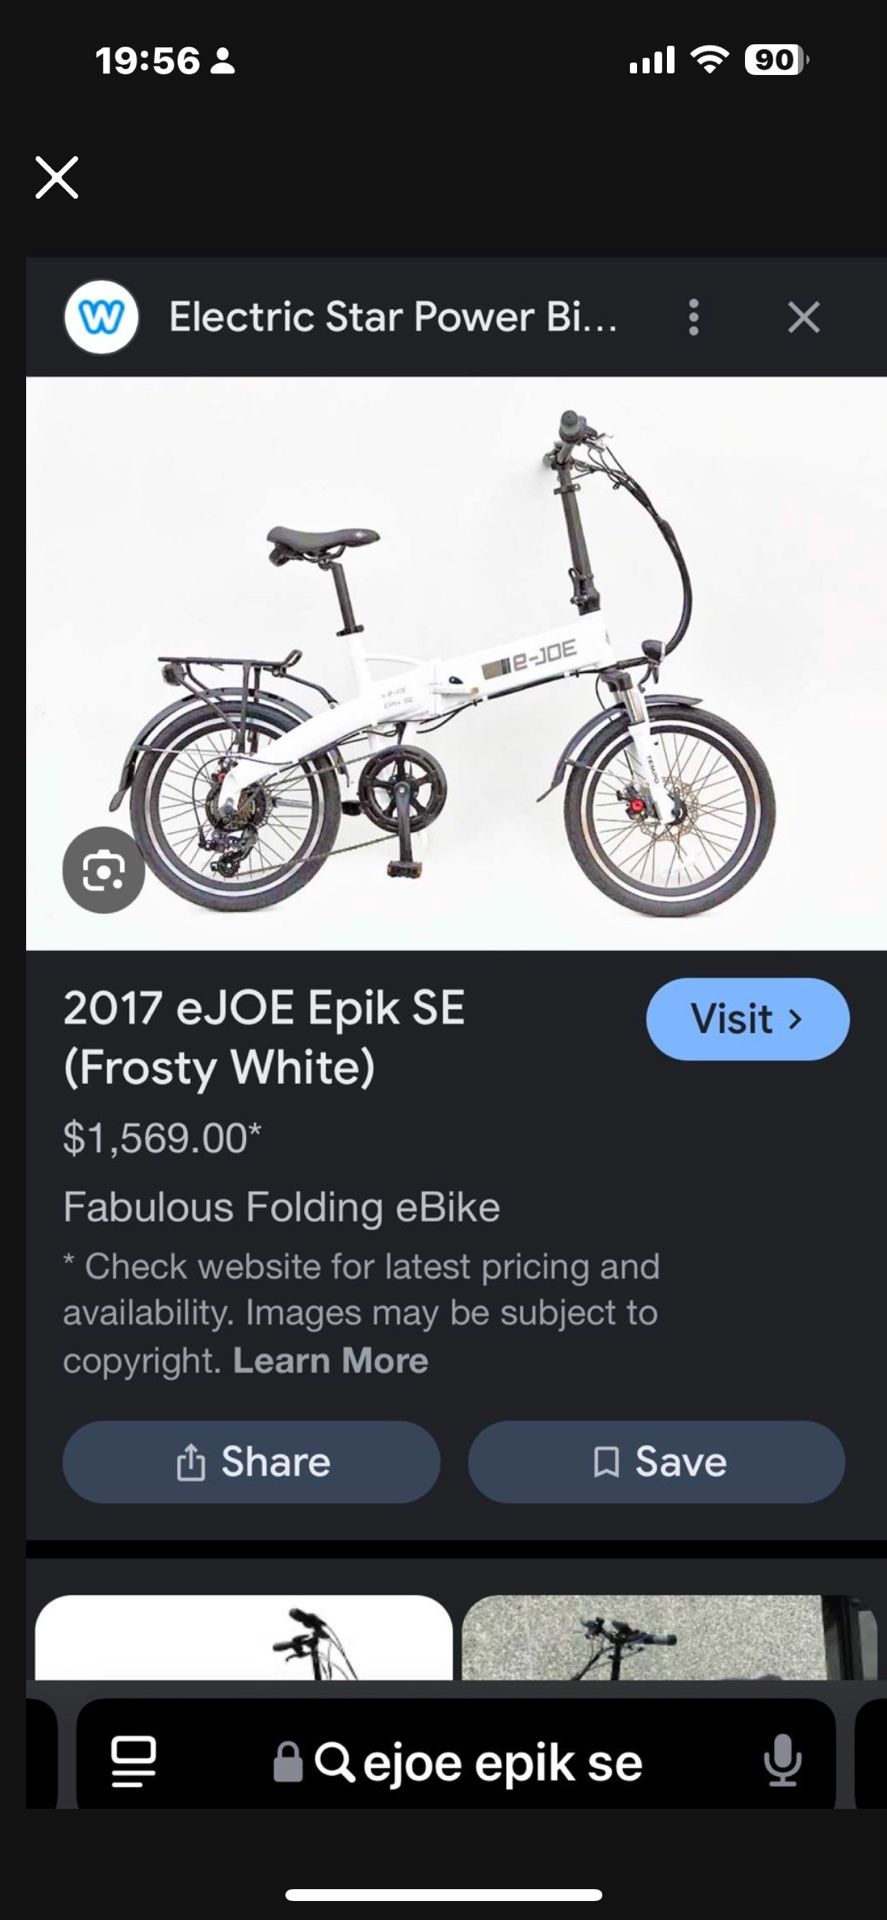Open the three-dot more options menu
Viewport: 887px width, 1920px height.
(x=693, y=318)
